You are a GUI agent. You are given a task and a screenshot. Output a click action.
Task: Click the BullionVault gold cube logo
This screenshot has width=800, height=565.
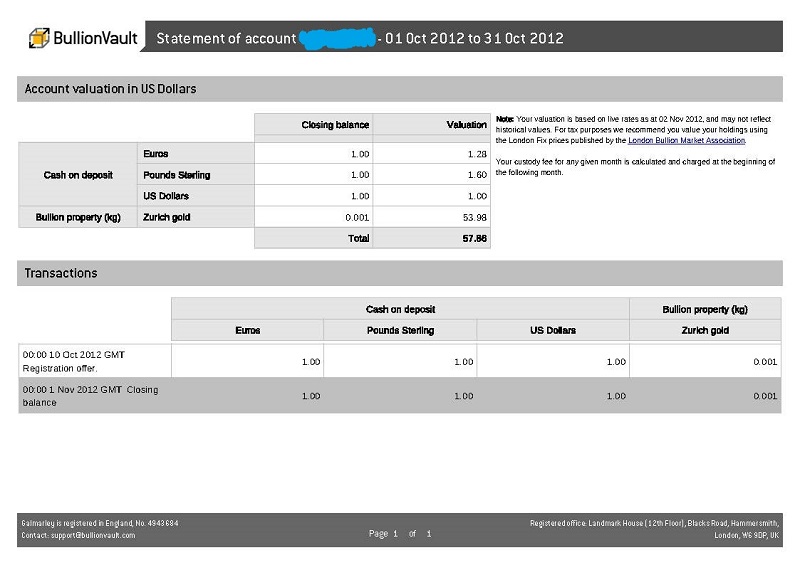(39, 38)
